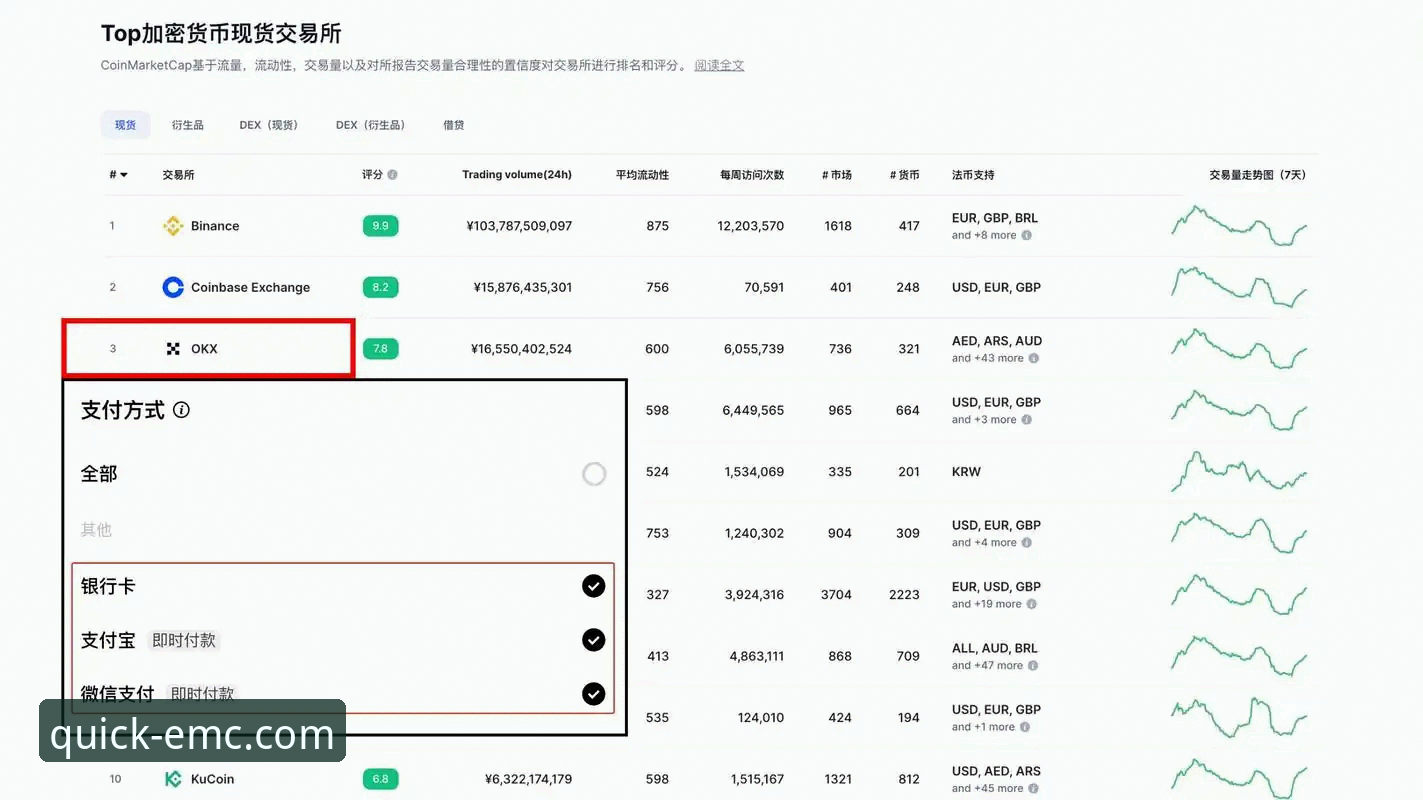Sort by 每周访问次数 column header
This screenshot has width=1423, height=800.
pos(752,175)
